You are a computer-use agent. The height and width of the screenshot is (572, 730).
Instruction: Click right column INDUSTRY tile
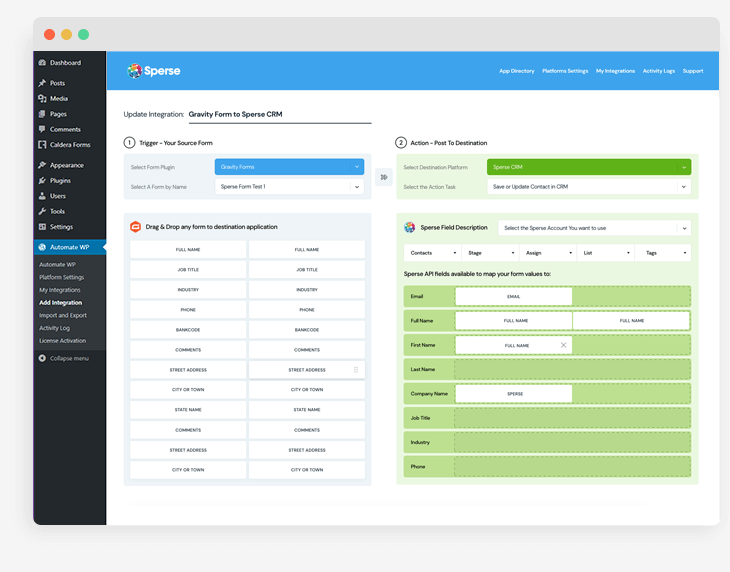pos(307,289)
